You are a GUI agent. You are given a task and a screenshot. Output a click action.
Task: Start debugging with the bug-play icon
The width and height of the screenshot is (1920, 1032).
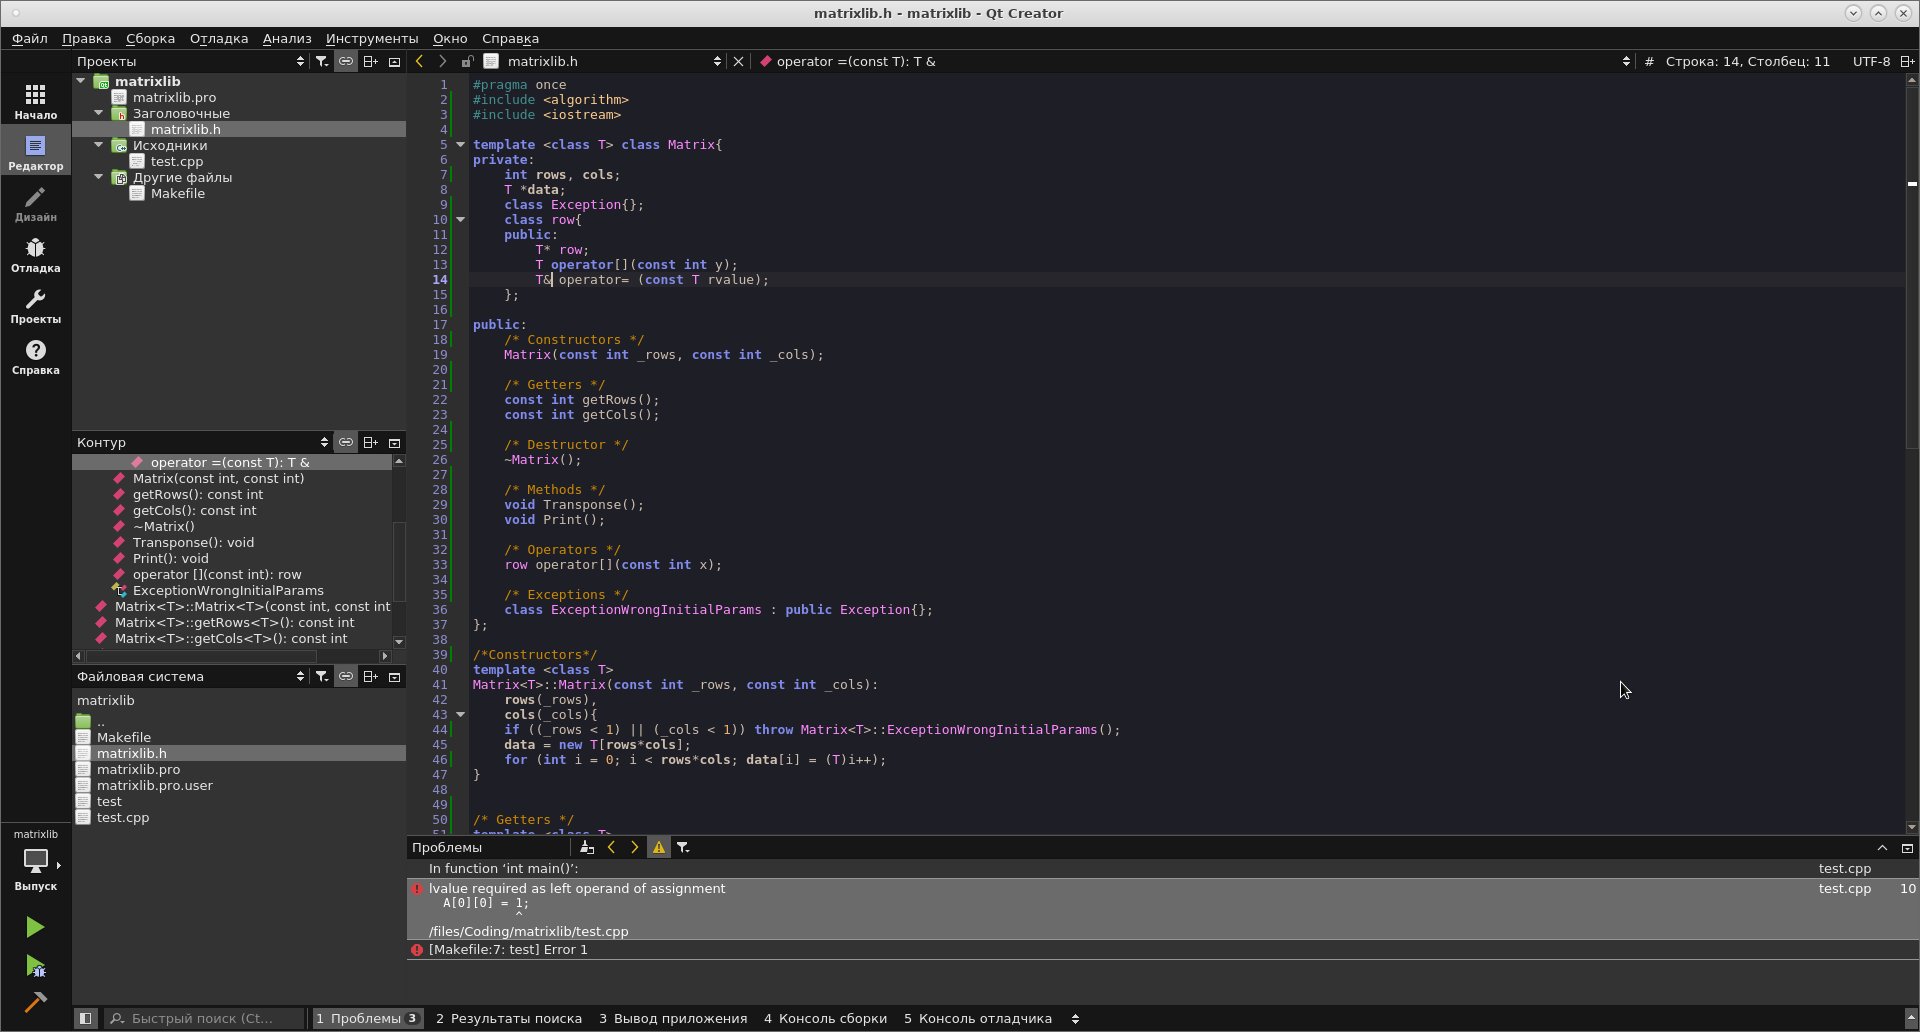coord(35,966)
